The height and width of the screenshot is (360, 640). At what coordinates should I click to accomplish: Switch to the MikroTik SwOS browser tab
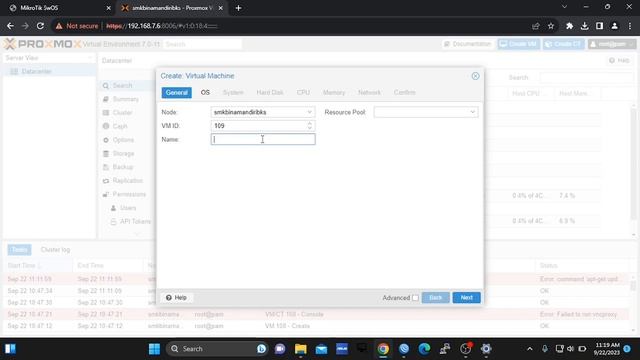(x=58, y=8)
